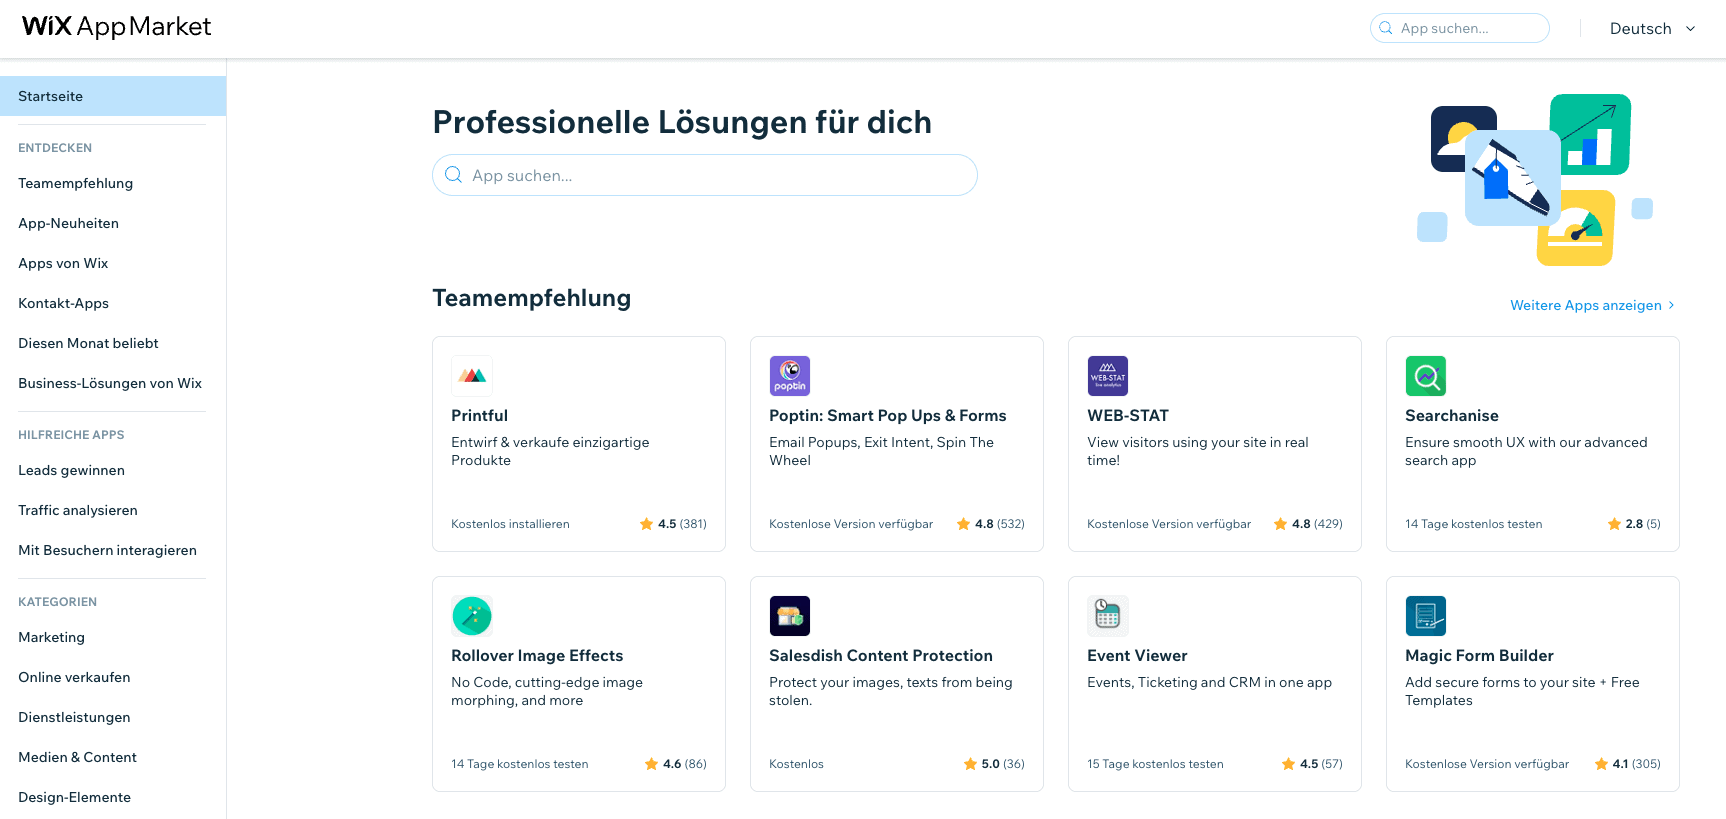Image resolution: width=1726 pixels, height=819 pixels.
Task: Click the Rollover Image Effects icon
Action: pos(472,616)
